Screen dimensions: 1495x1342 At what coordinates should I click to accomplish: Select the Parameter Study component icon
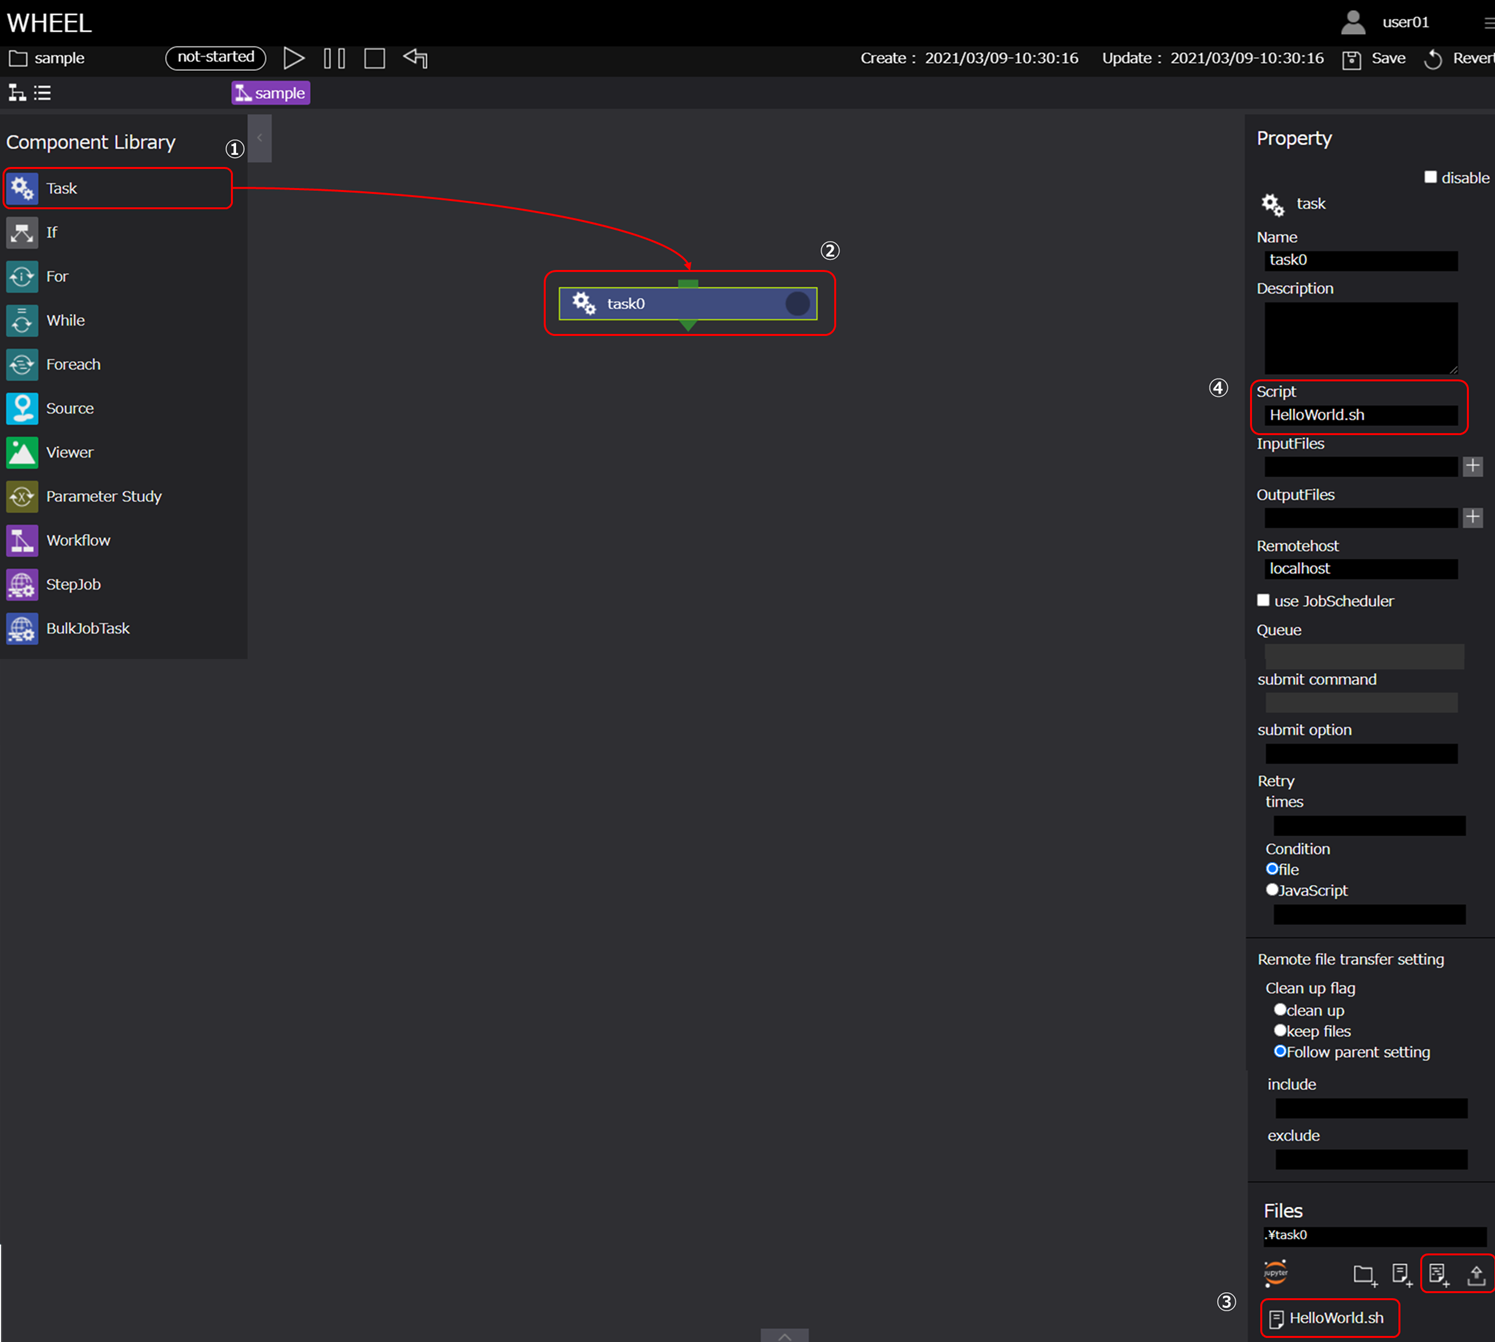click(22, 496)
